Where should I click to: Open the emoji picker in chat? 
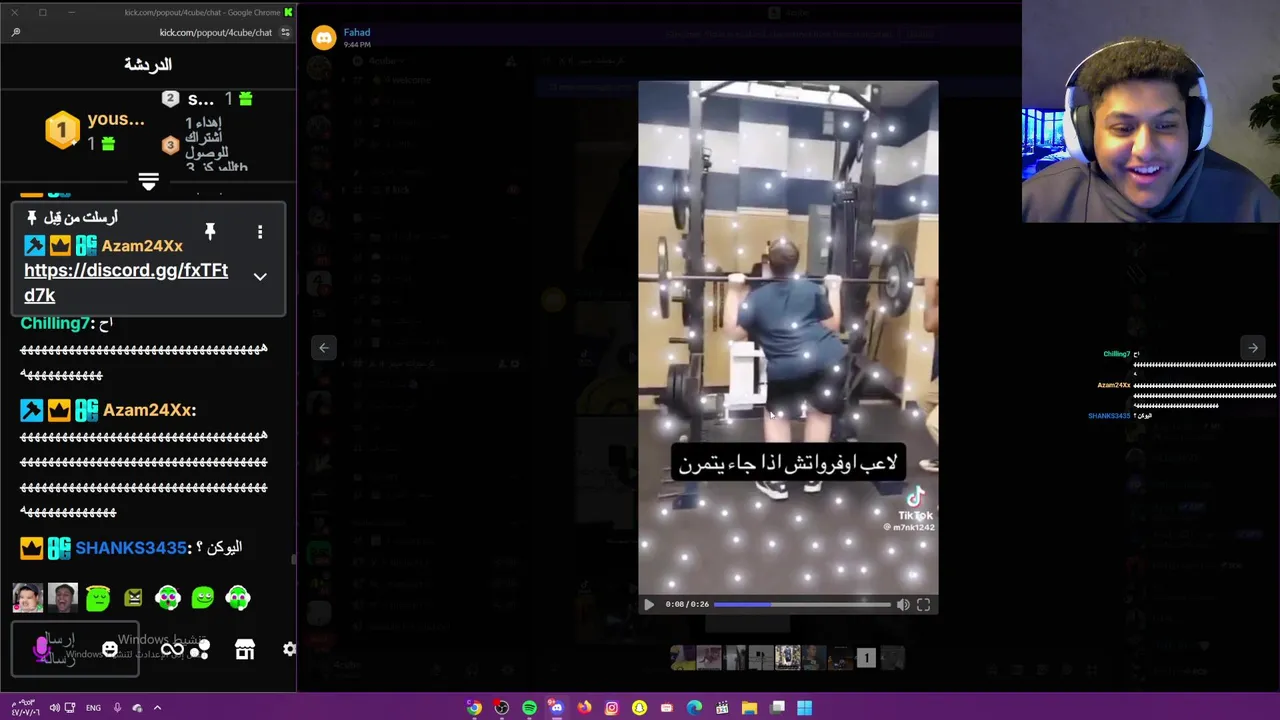tap(110, 650)
